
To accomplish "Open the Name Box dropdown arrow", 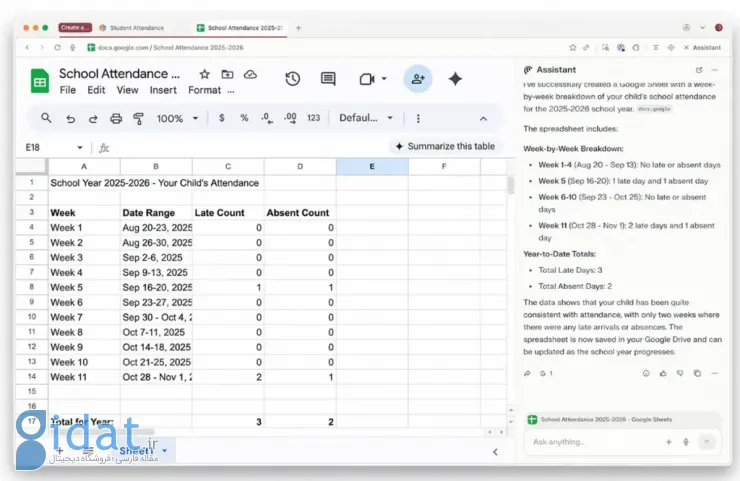I will click(x=79, y=147).
